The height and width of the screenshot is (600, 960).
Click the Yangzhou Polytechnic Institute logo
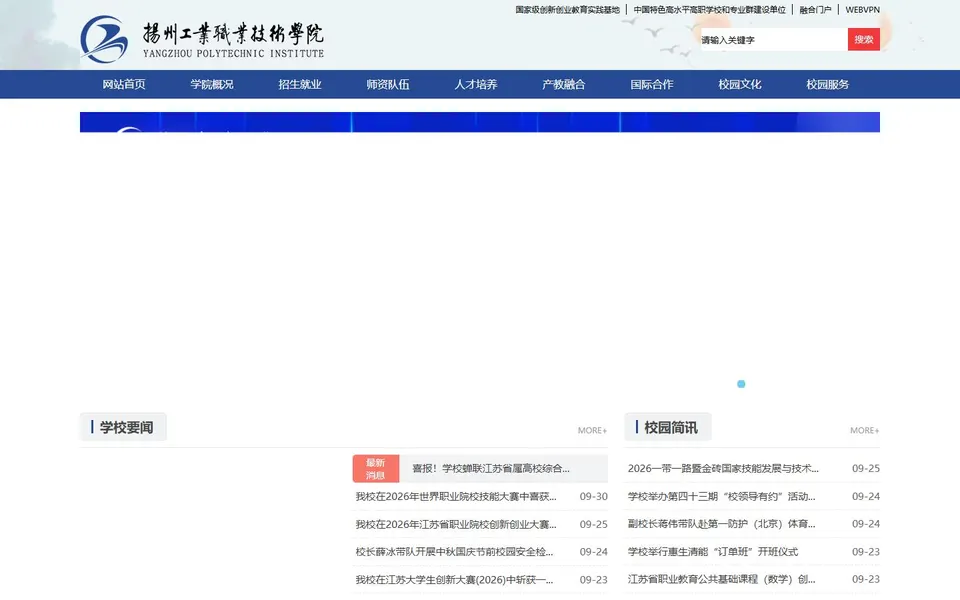pyautogui.click(x=202, y=39)
